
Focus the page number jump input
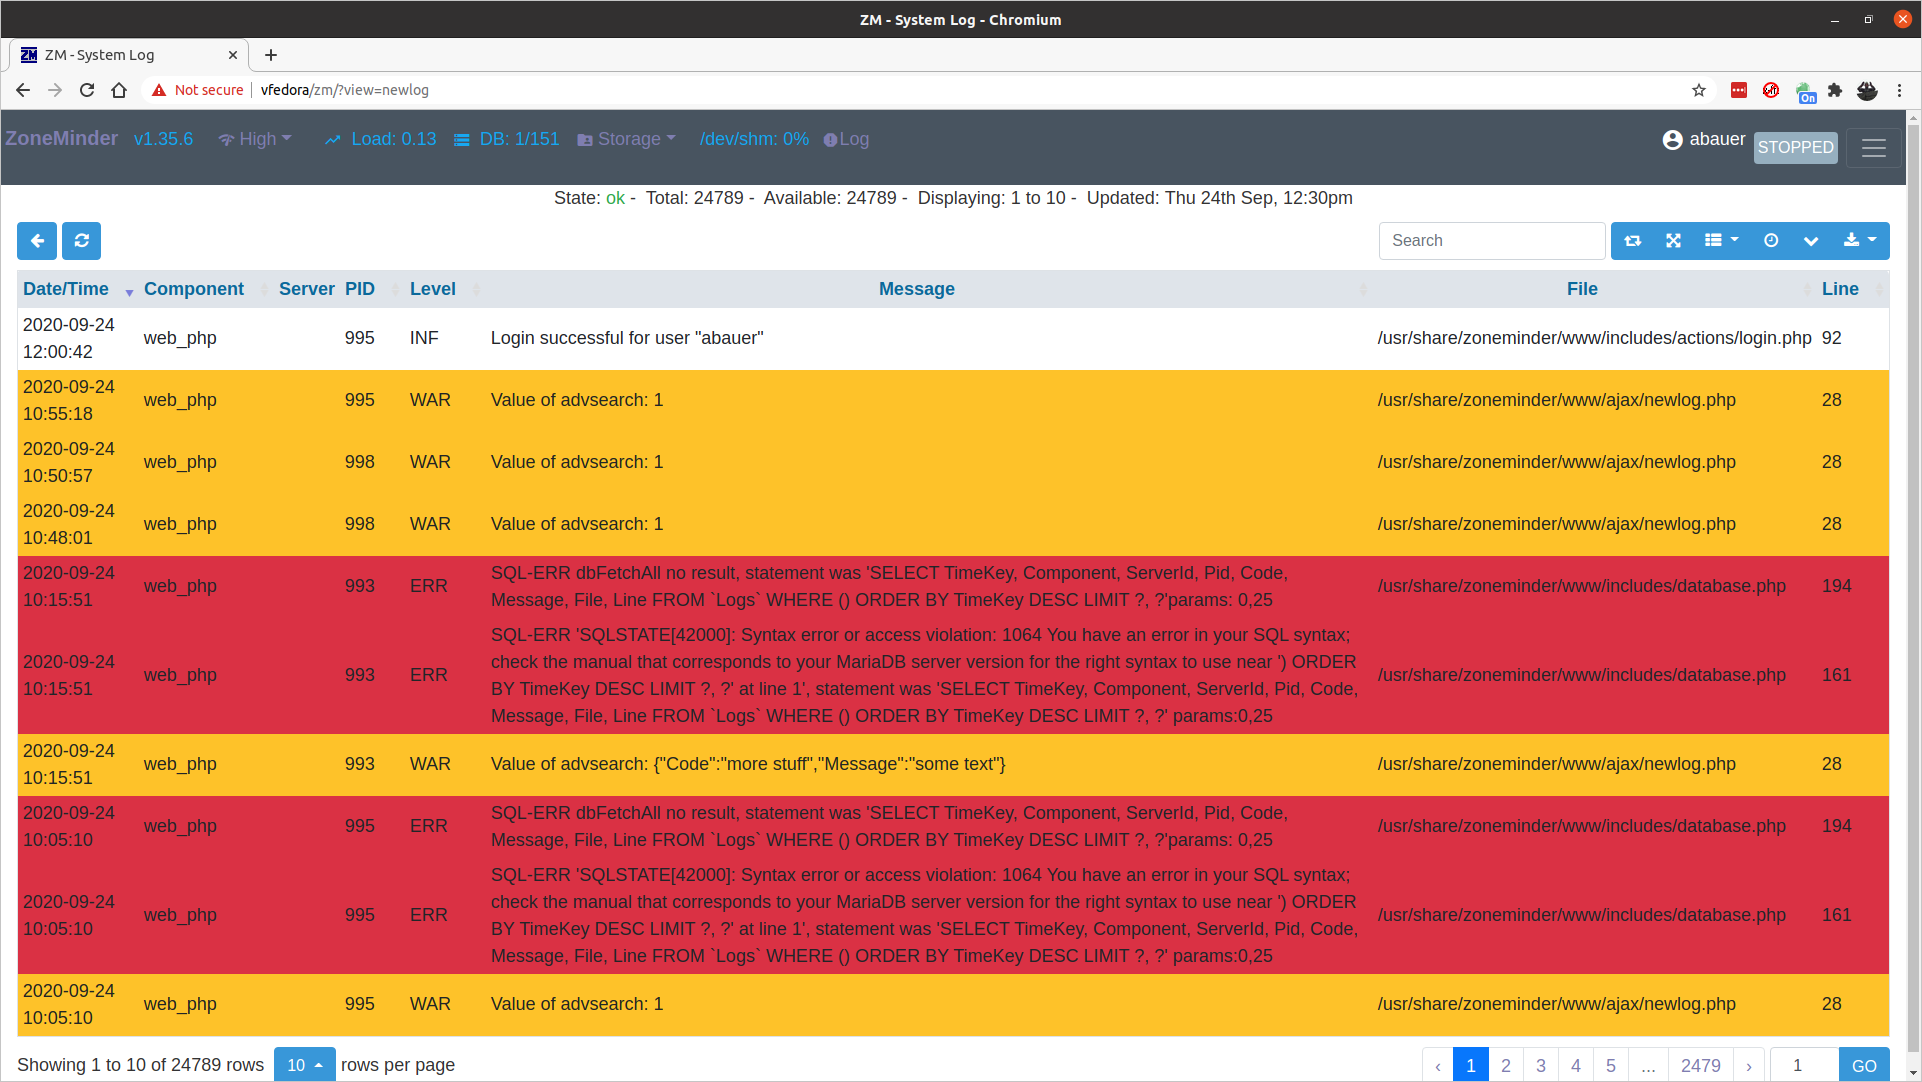click(x=1805, y=1066)
